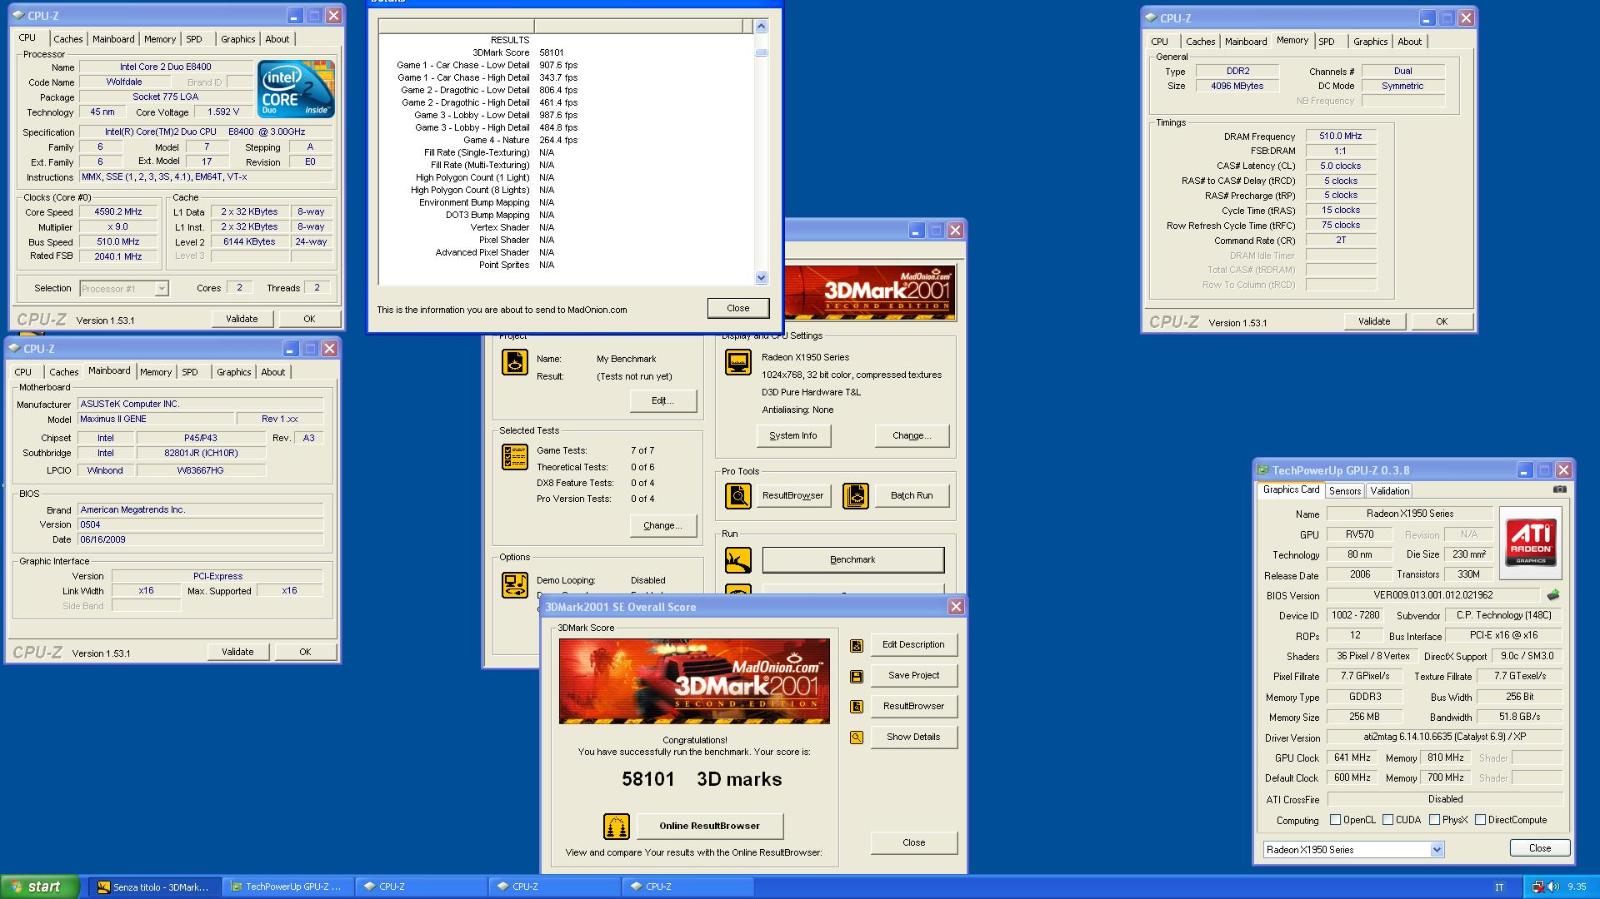Click the BIOS save chip icon in GPU-Z
The image size is (1600, 899).
[x=1553, y=595]
